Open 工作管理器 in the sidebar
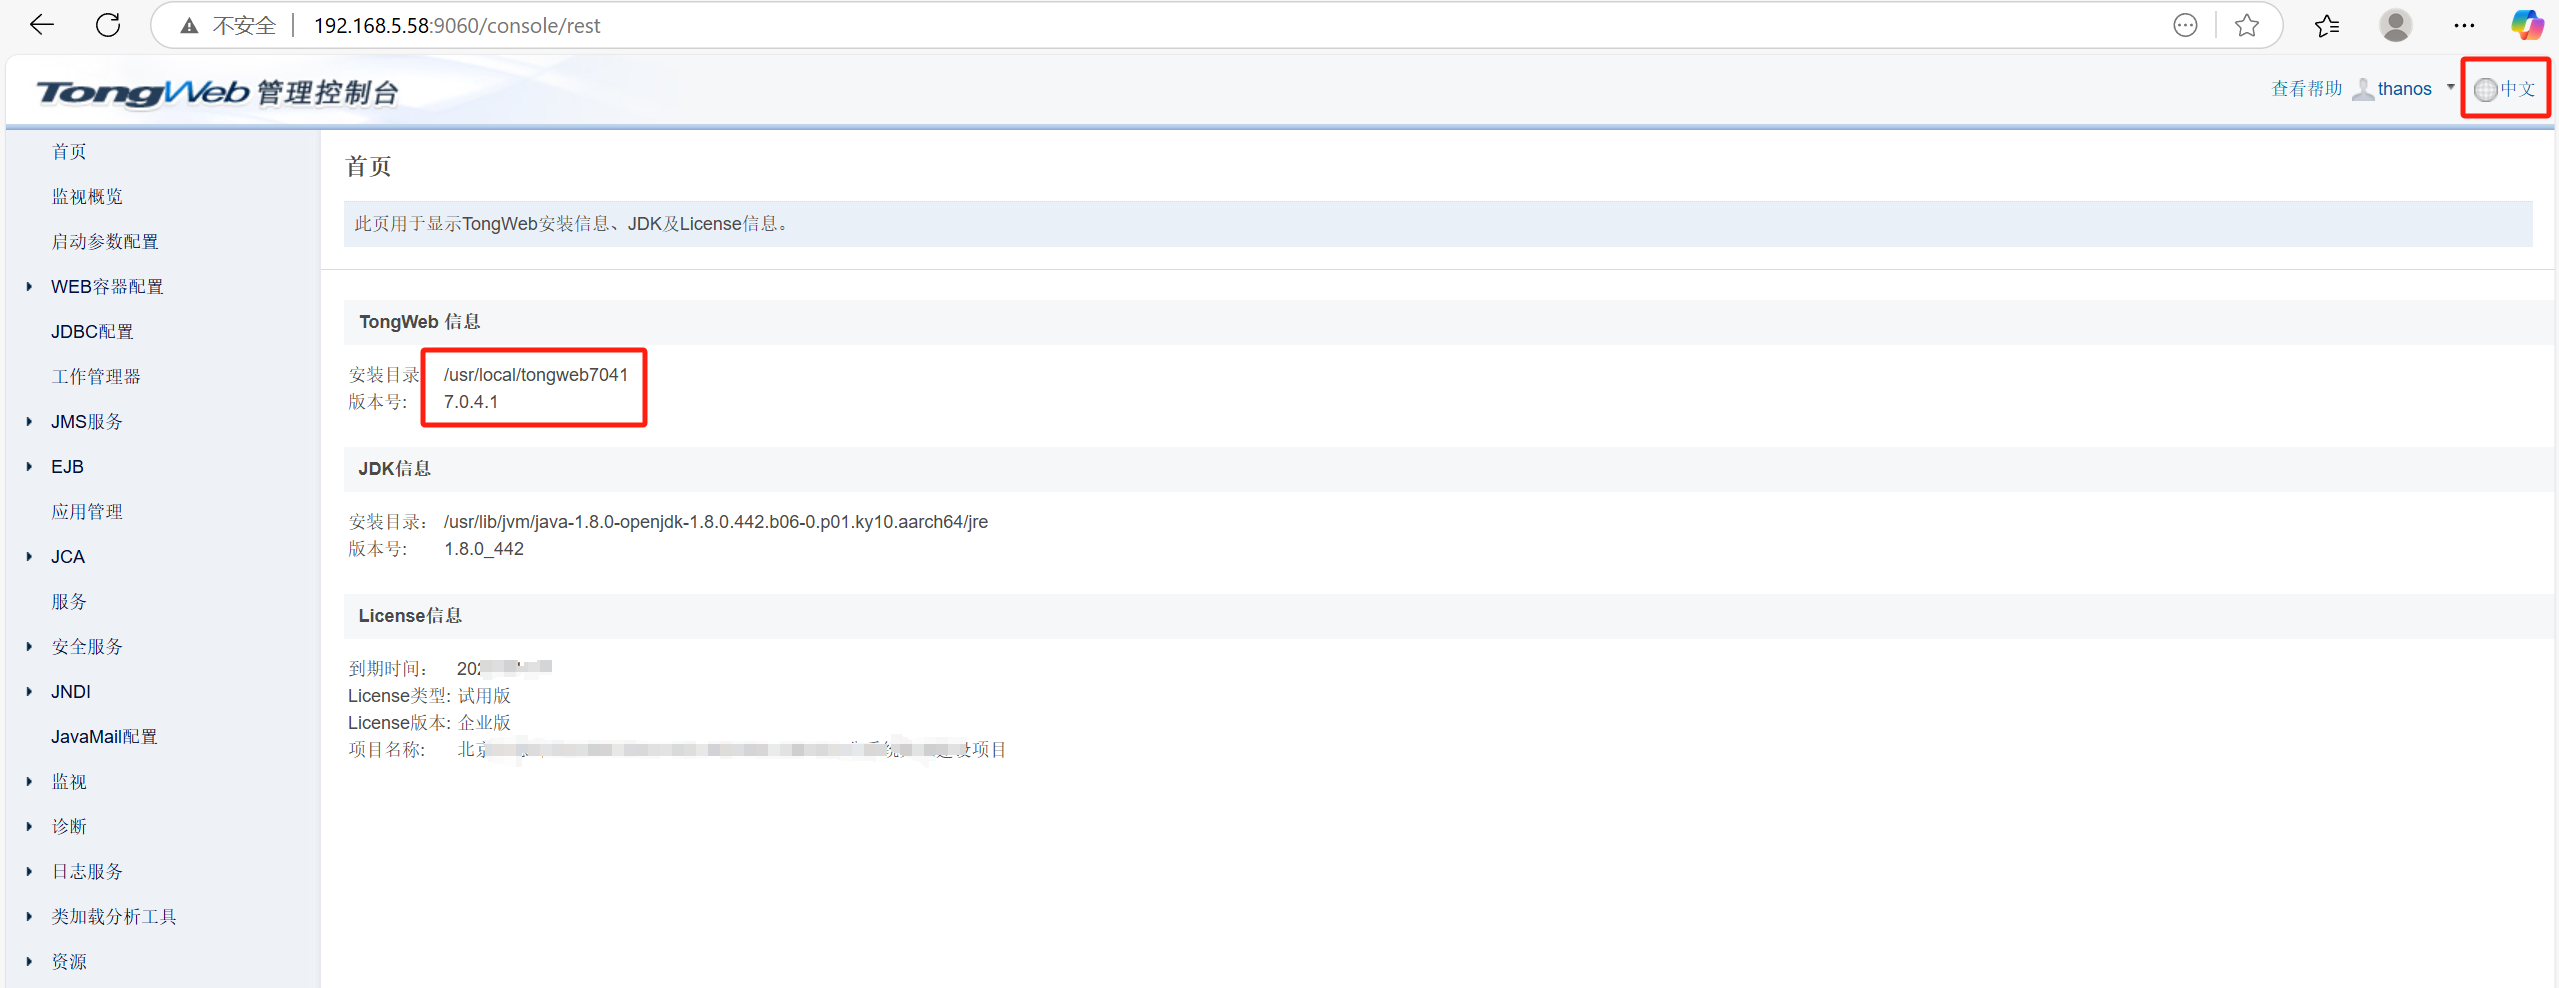 (x=96, y=376)
